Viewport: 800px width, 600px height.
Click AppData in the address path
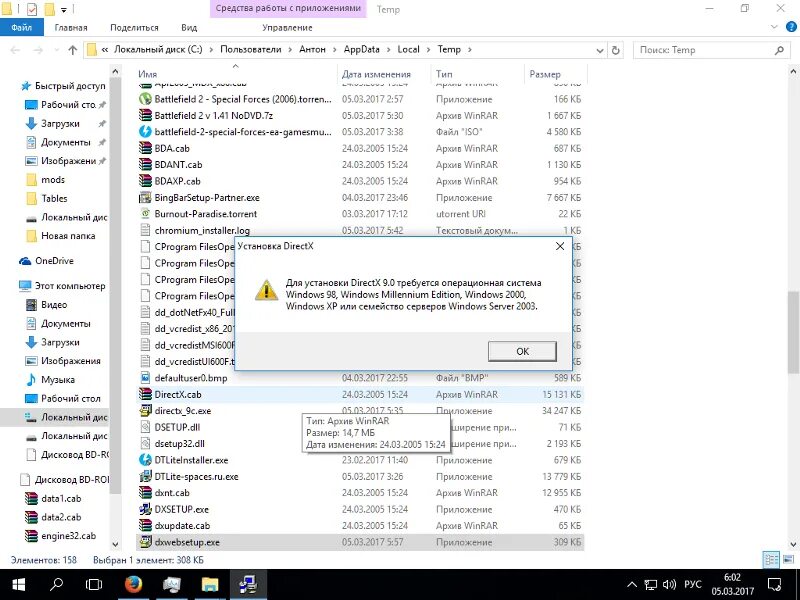(x=361, y=49)
